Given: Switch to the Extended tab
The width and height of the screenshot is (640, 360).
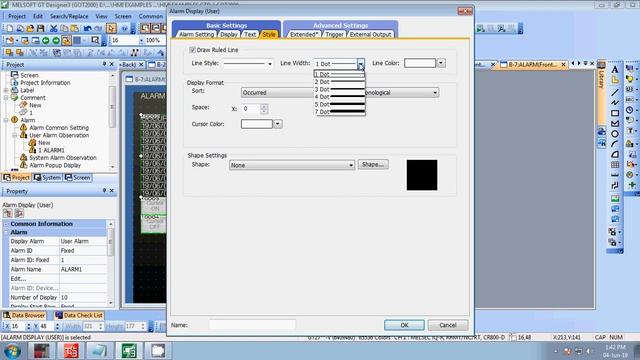Looking at the screenshot, I should [x=303, y=35].
